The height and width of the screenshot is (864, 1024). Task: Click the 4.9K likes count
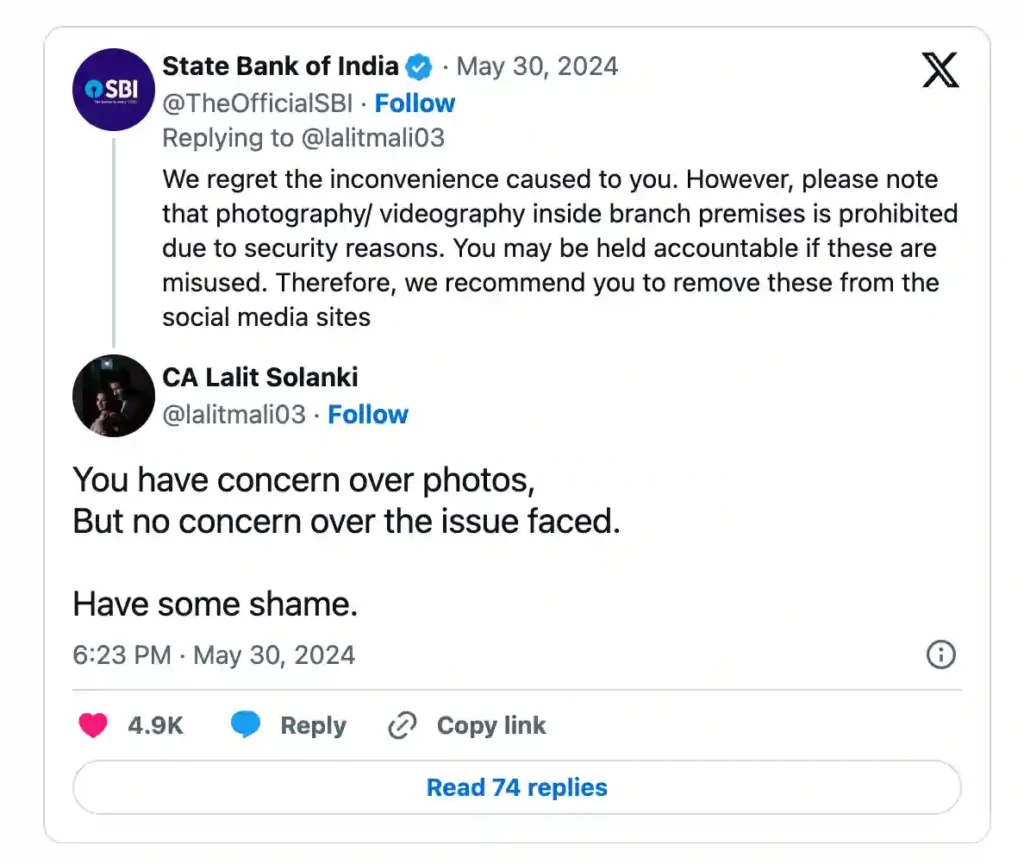(x=155, y=725)
